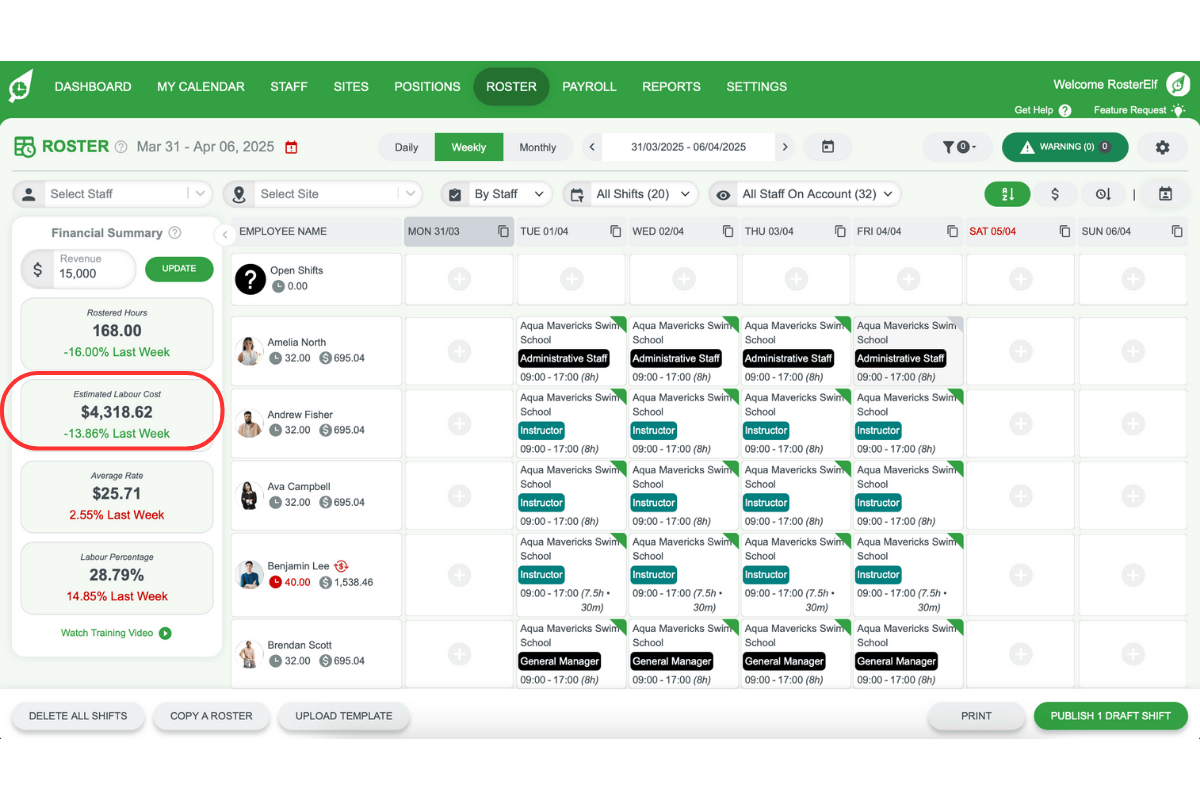The height and width of the screenshot is (800, 1200).
Task: Open the filter funnel dropdown
Action: tap(960, 147)
